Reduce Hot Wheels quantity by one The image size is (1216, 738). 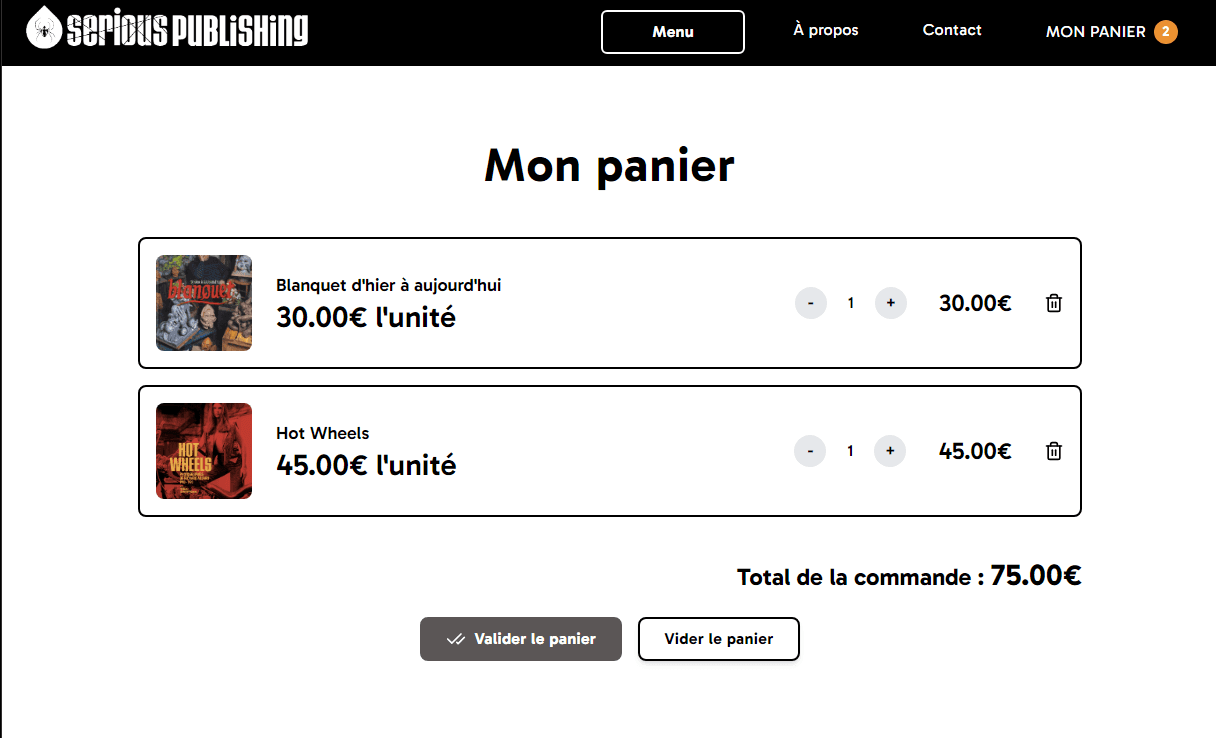[x=810, y=451]
